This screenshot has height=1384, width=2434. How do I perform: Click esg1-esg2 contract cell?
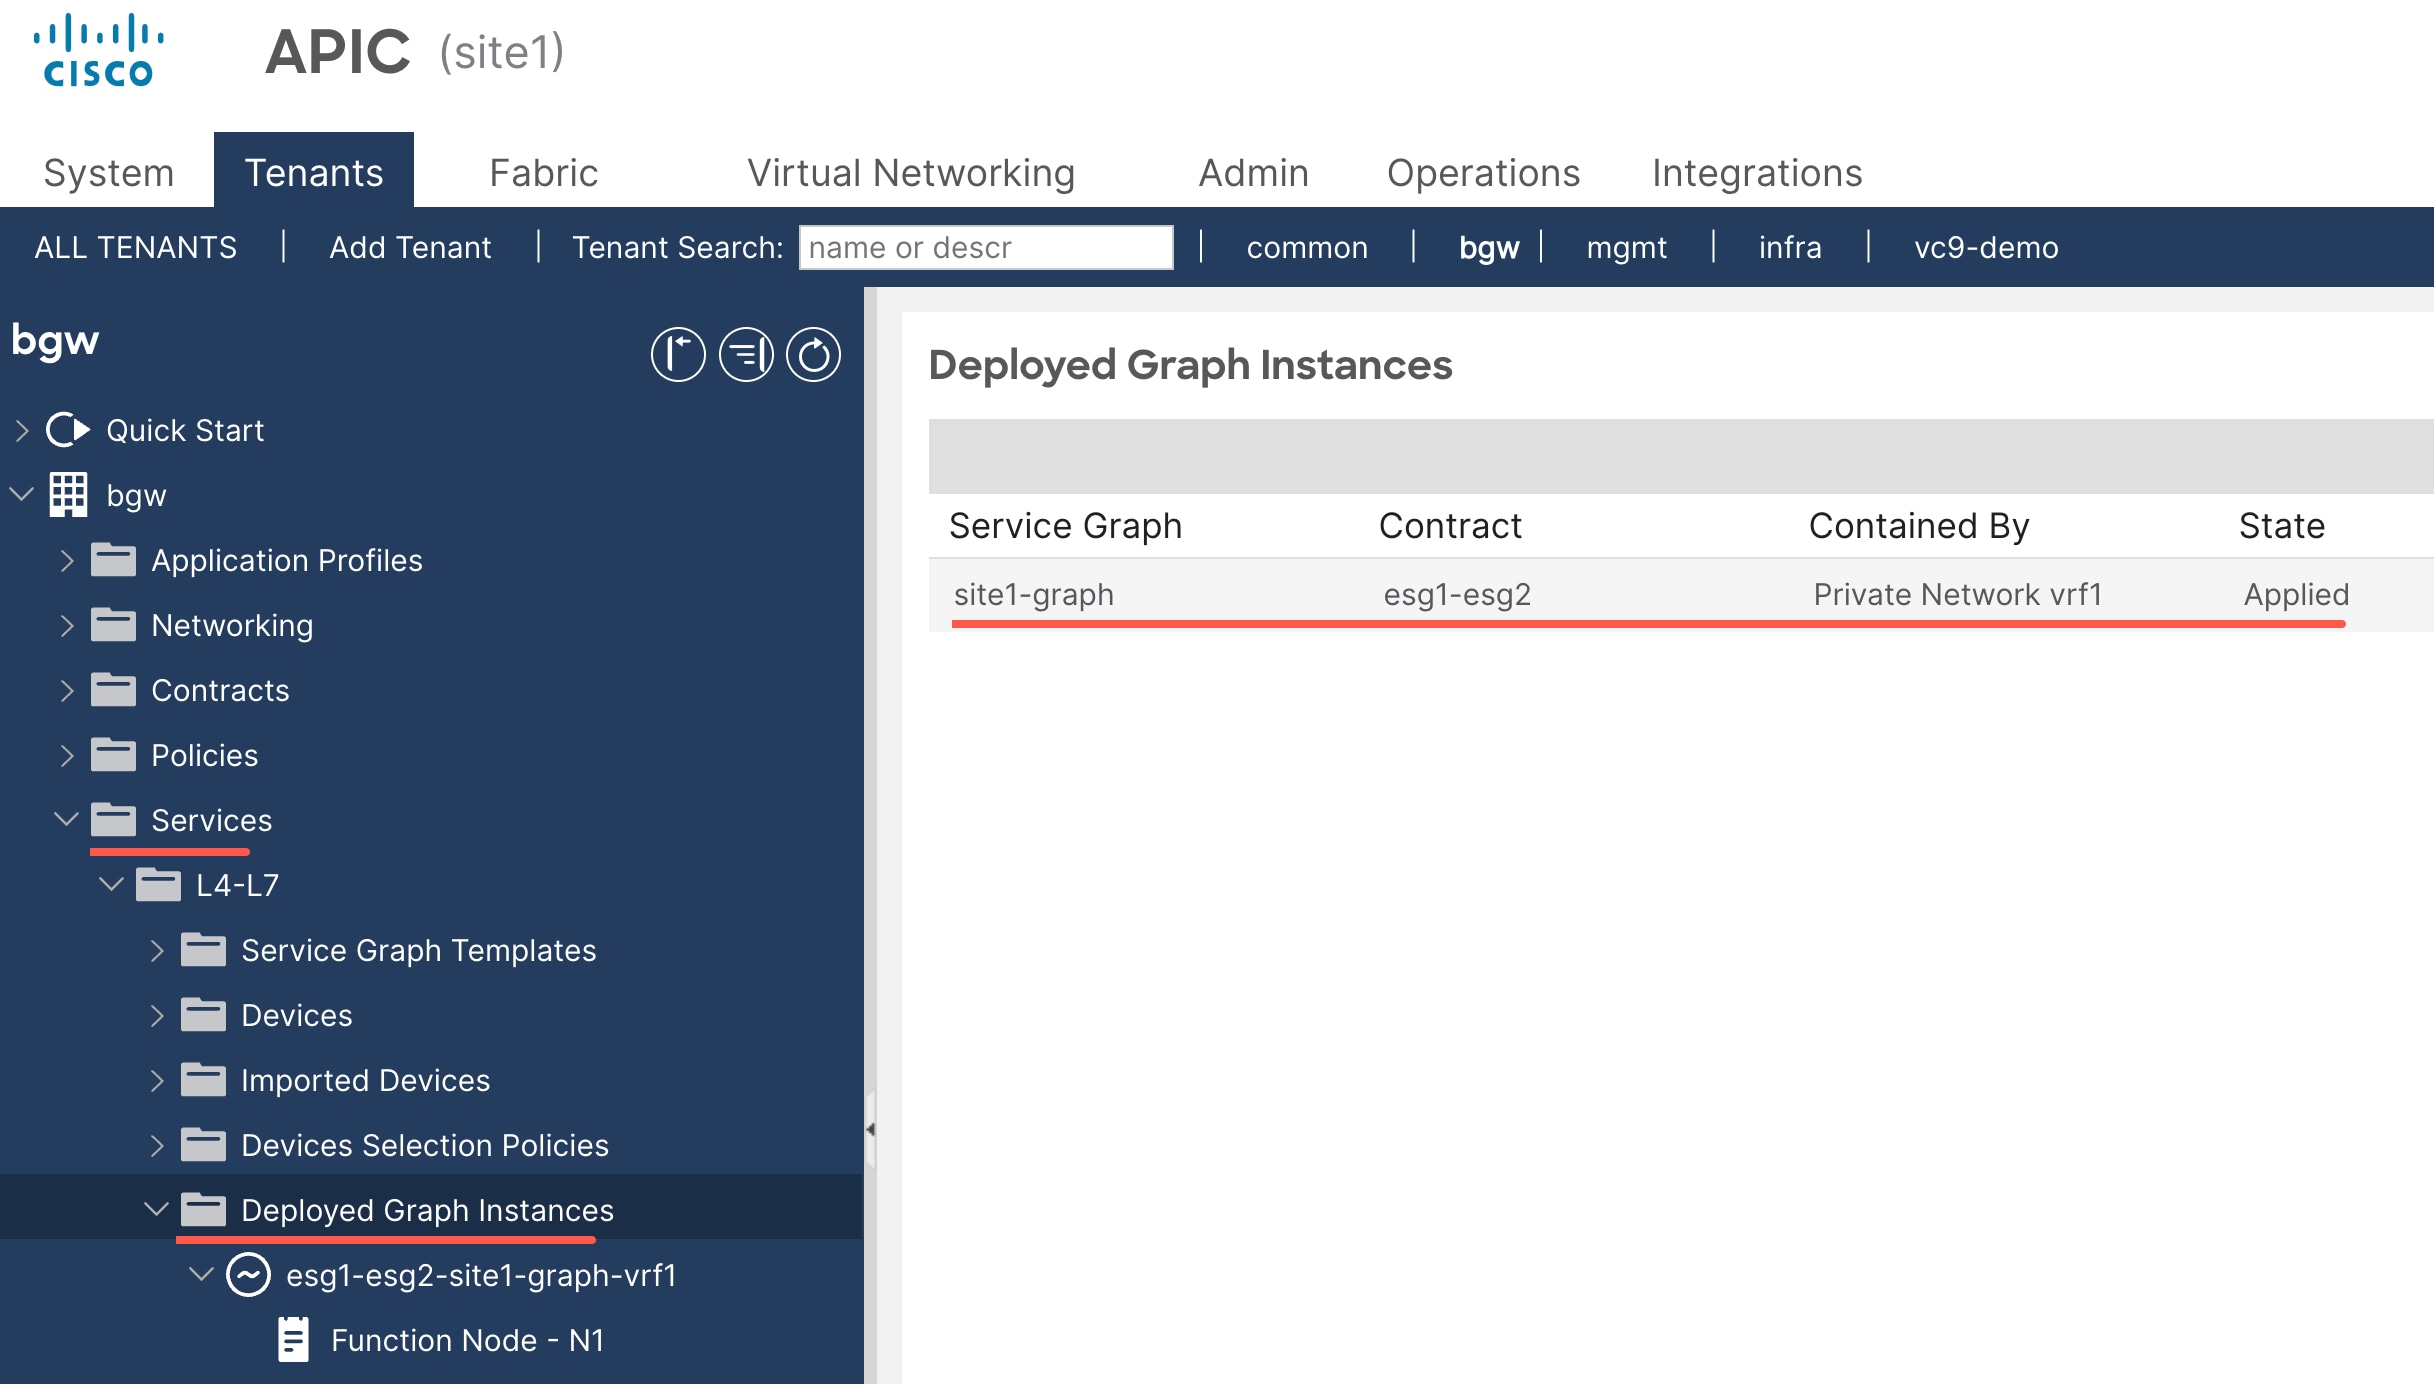coord(1457,594)
